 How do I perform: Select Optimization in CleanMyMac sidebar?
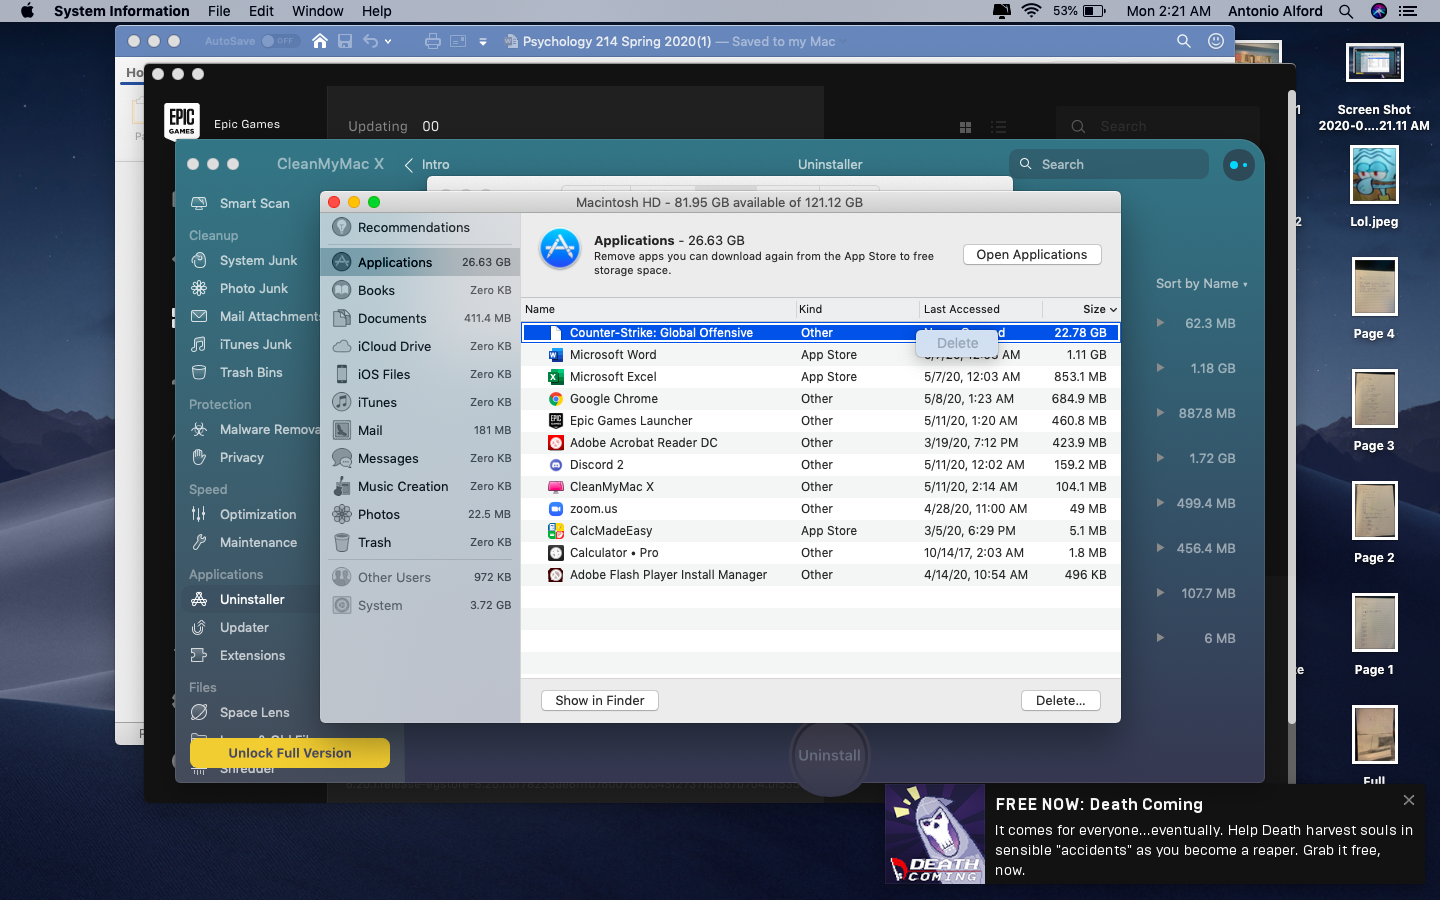(x=244, y=514)
